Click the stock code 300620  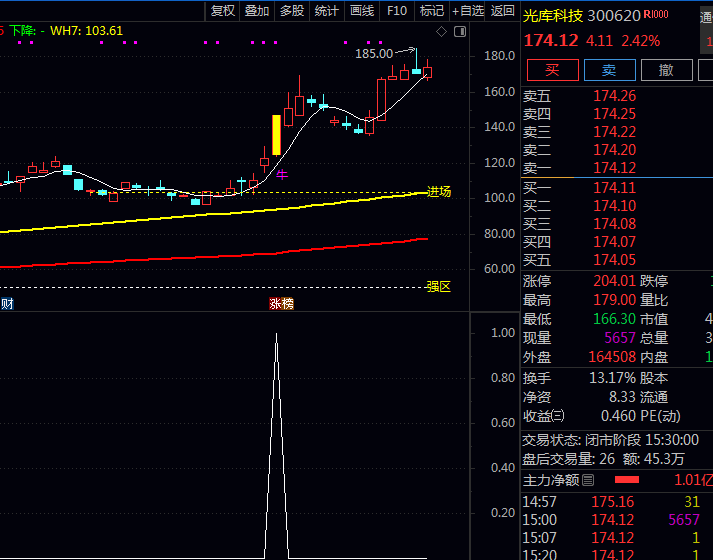(614, 16)
